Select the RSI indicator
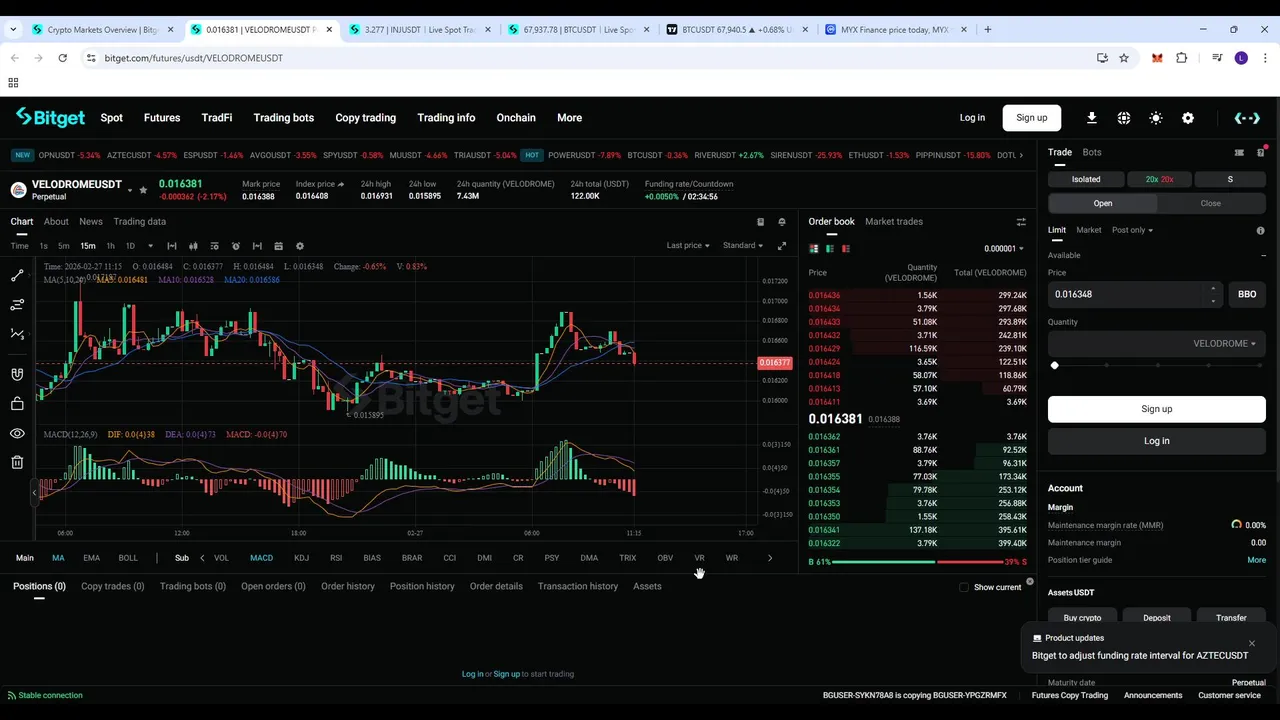1280x720 pixels. [x=336, y=558]
